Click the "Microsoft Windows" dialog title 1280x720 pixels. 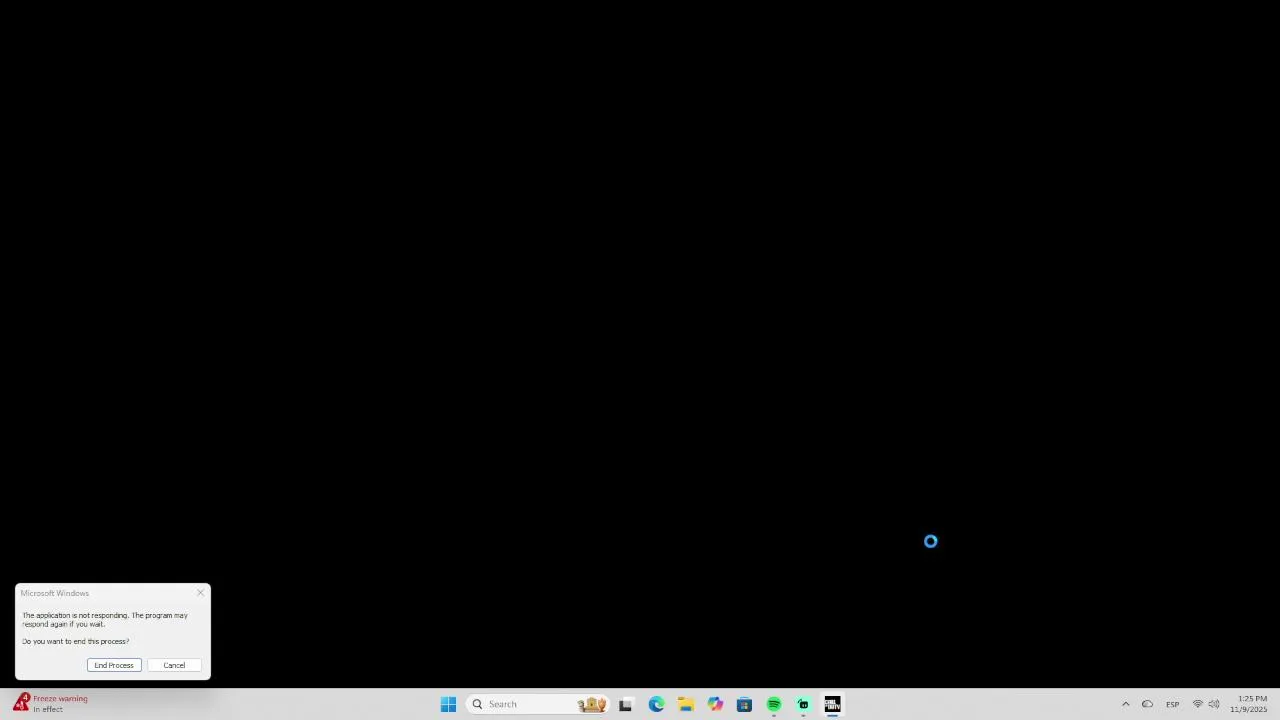[55, 593]
